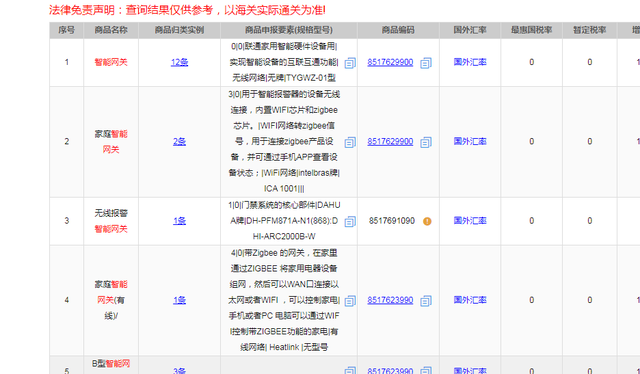Image resolution: width=640 pixels, height=374 pixels.
Task: Copy product code icon in row 5
Action: tap(426, 370)
